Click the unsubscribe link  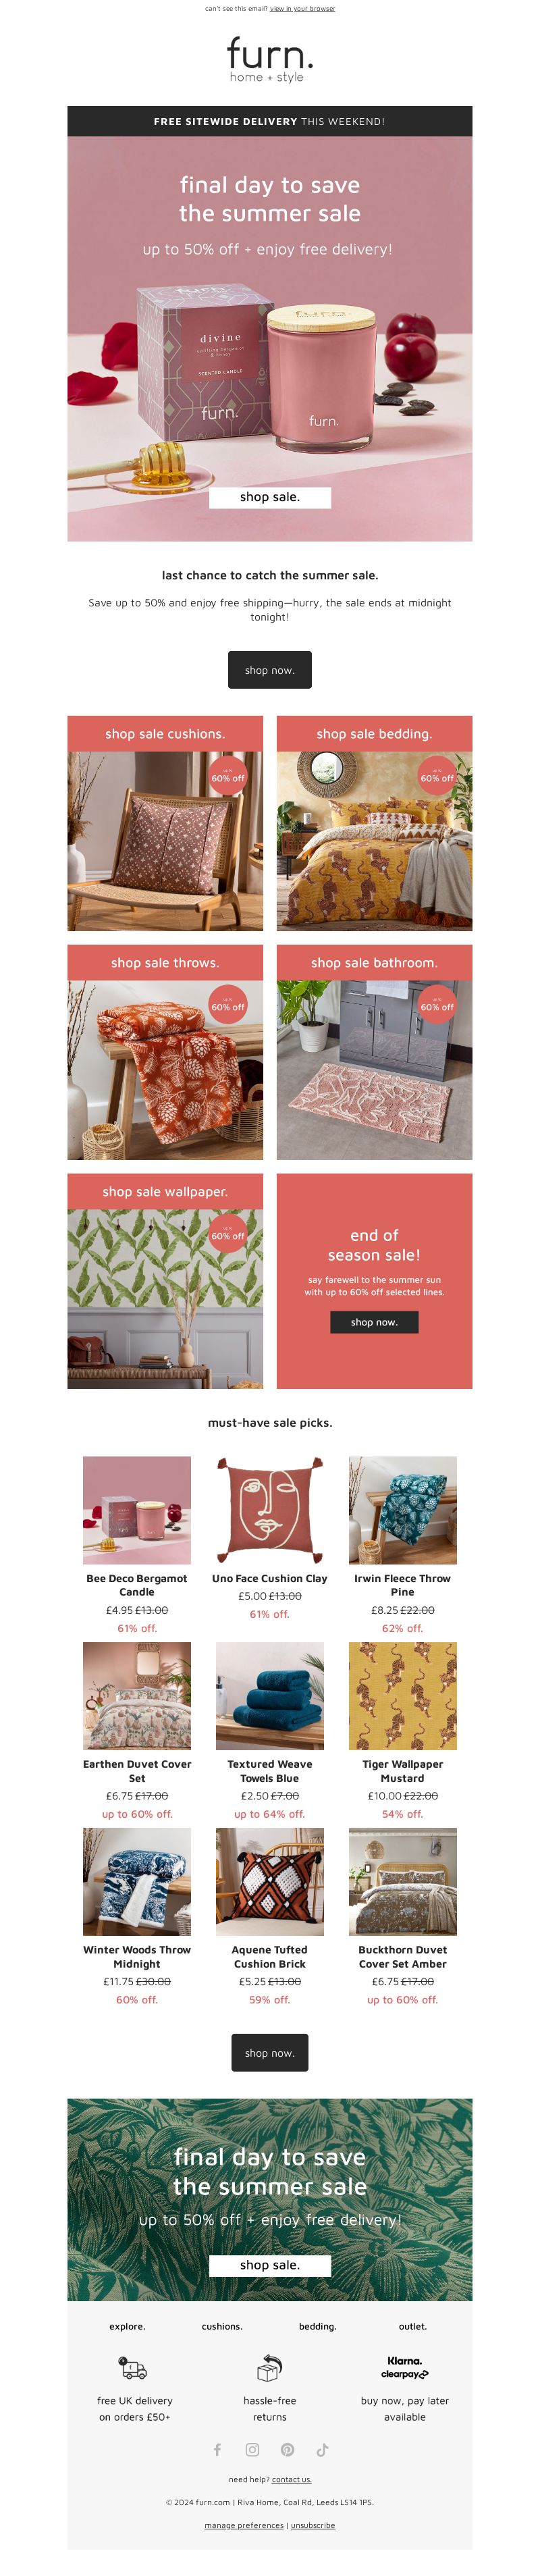[x=313, y=2524]
